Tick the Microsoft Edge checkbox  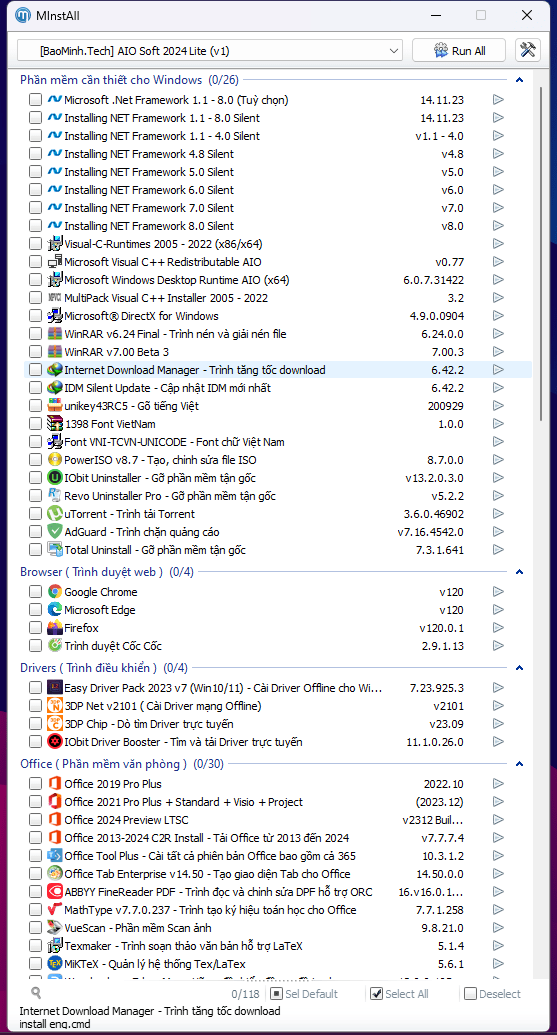(x=35, y=610)
